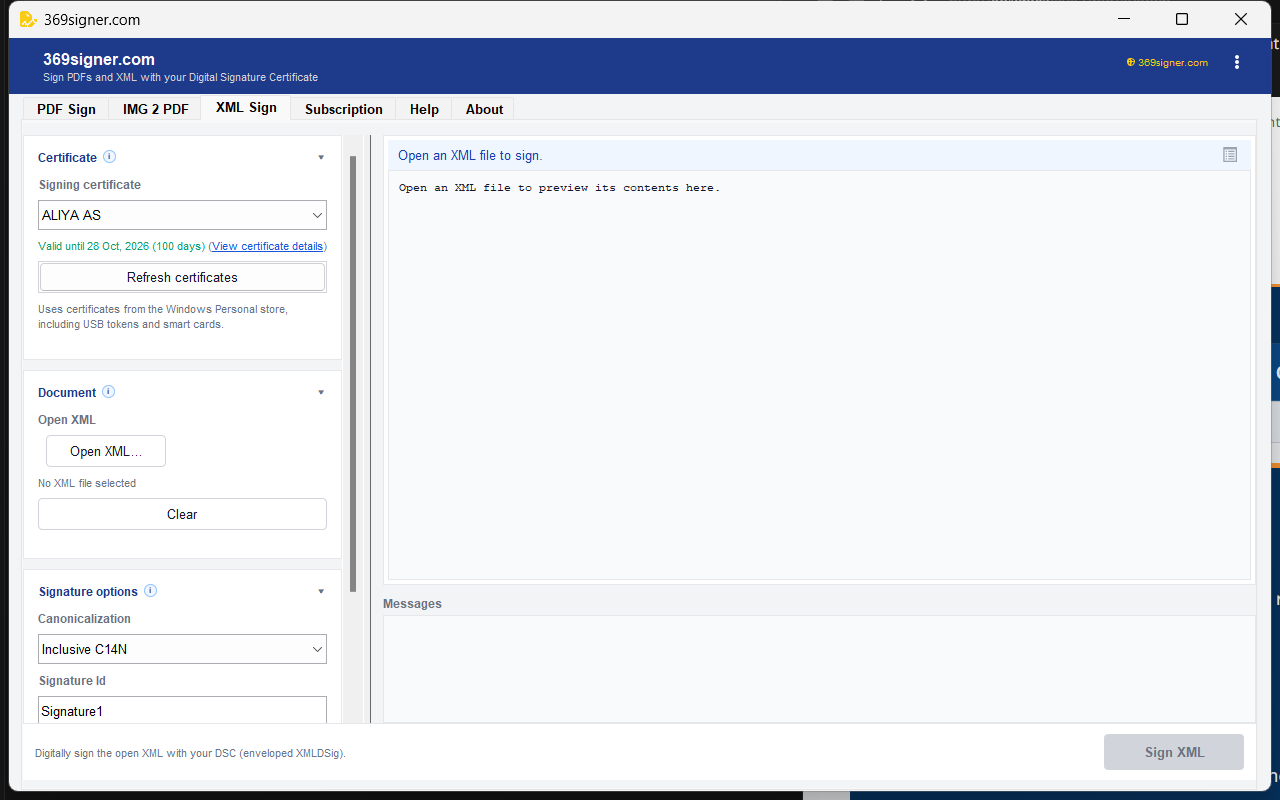The width and height of the screenshot is (1280, 800).
Task: Click the 'Signing certificate' label
Action: click(90, 185)
